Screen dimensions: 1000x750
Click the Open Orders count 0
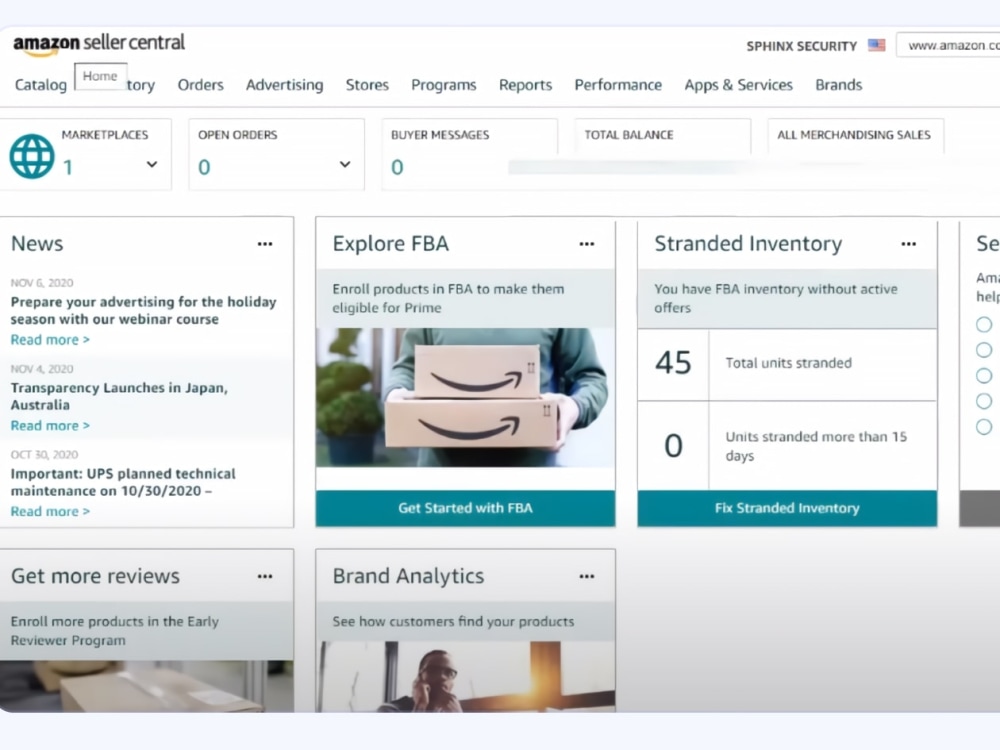[x=204, y=167]
